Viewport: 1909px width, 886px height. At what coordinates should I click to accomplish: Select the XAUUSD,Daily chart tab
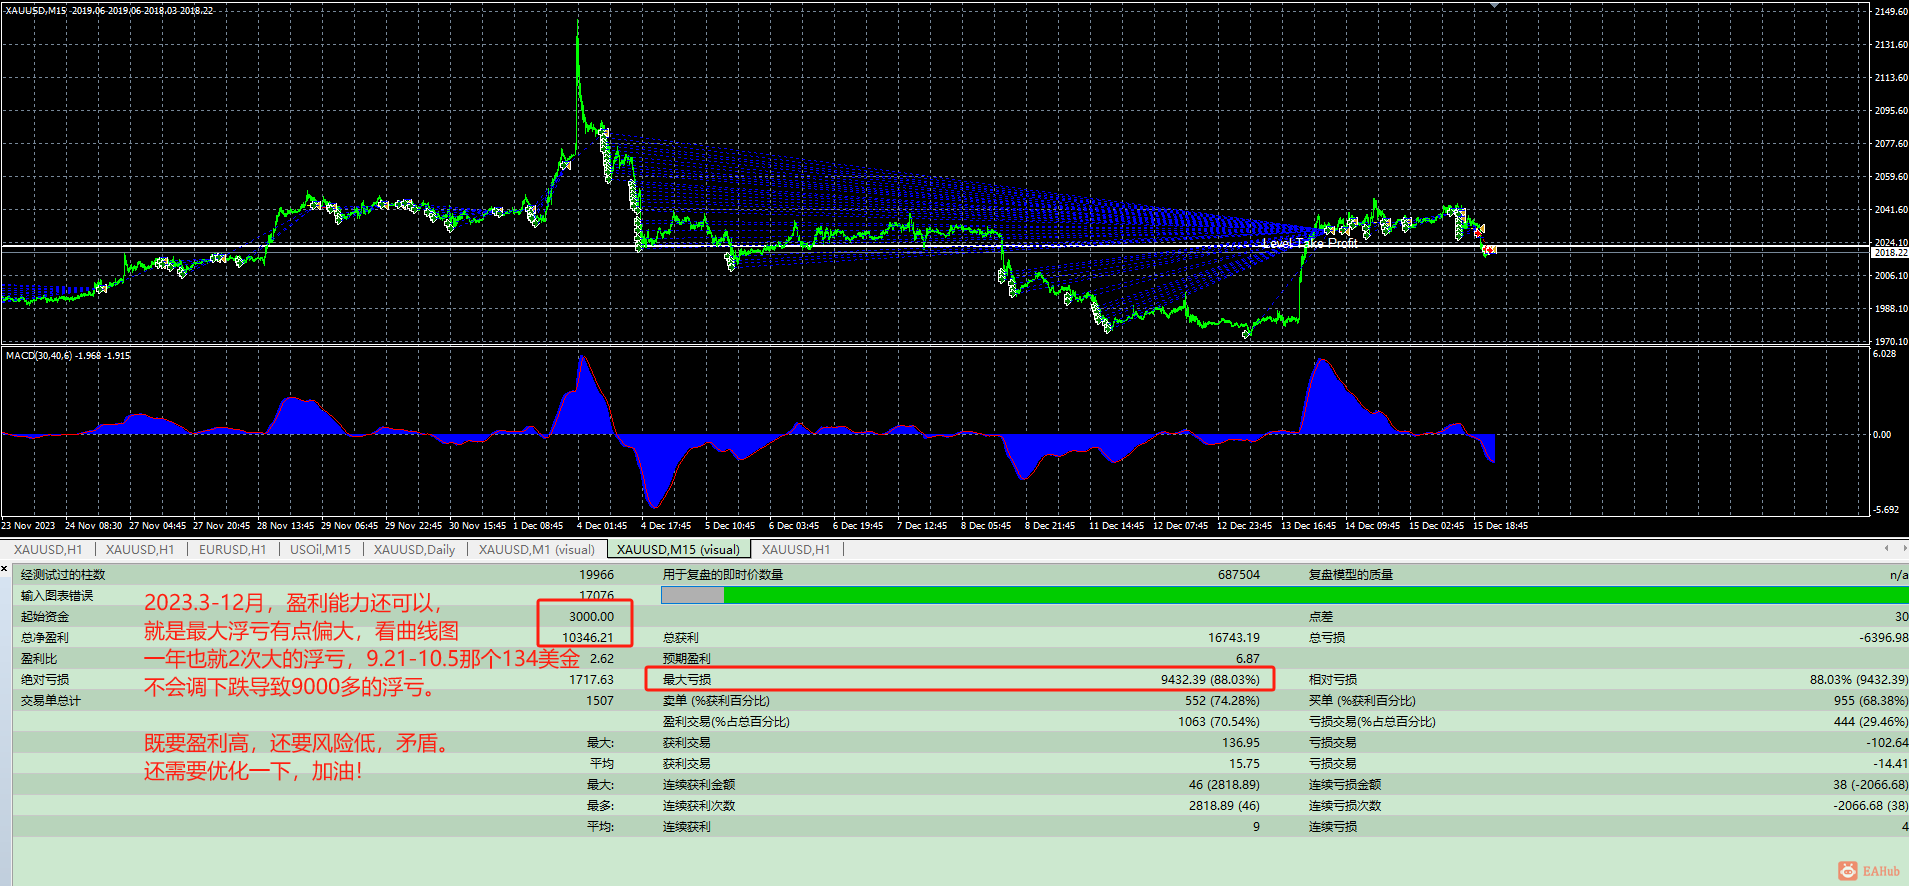point(414,549)
